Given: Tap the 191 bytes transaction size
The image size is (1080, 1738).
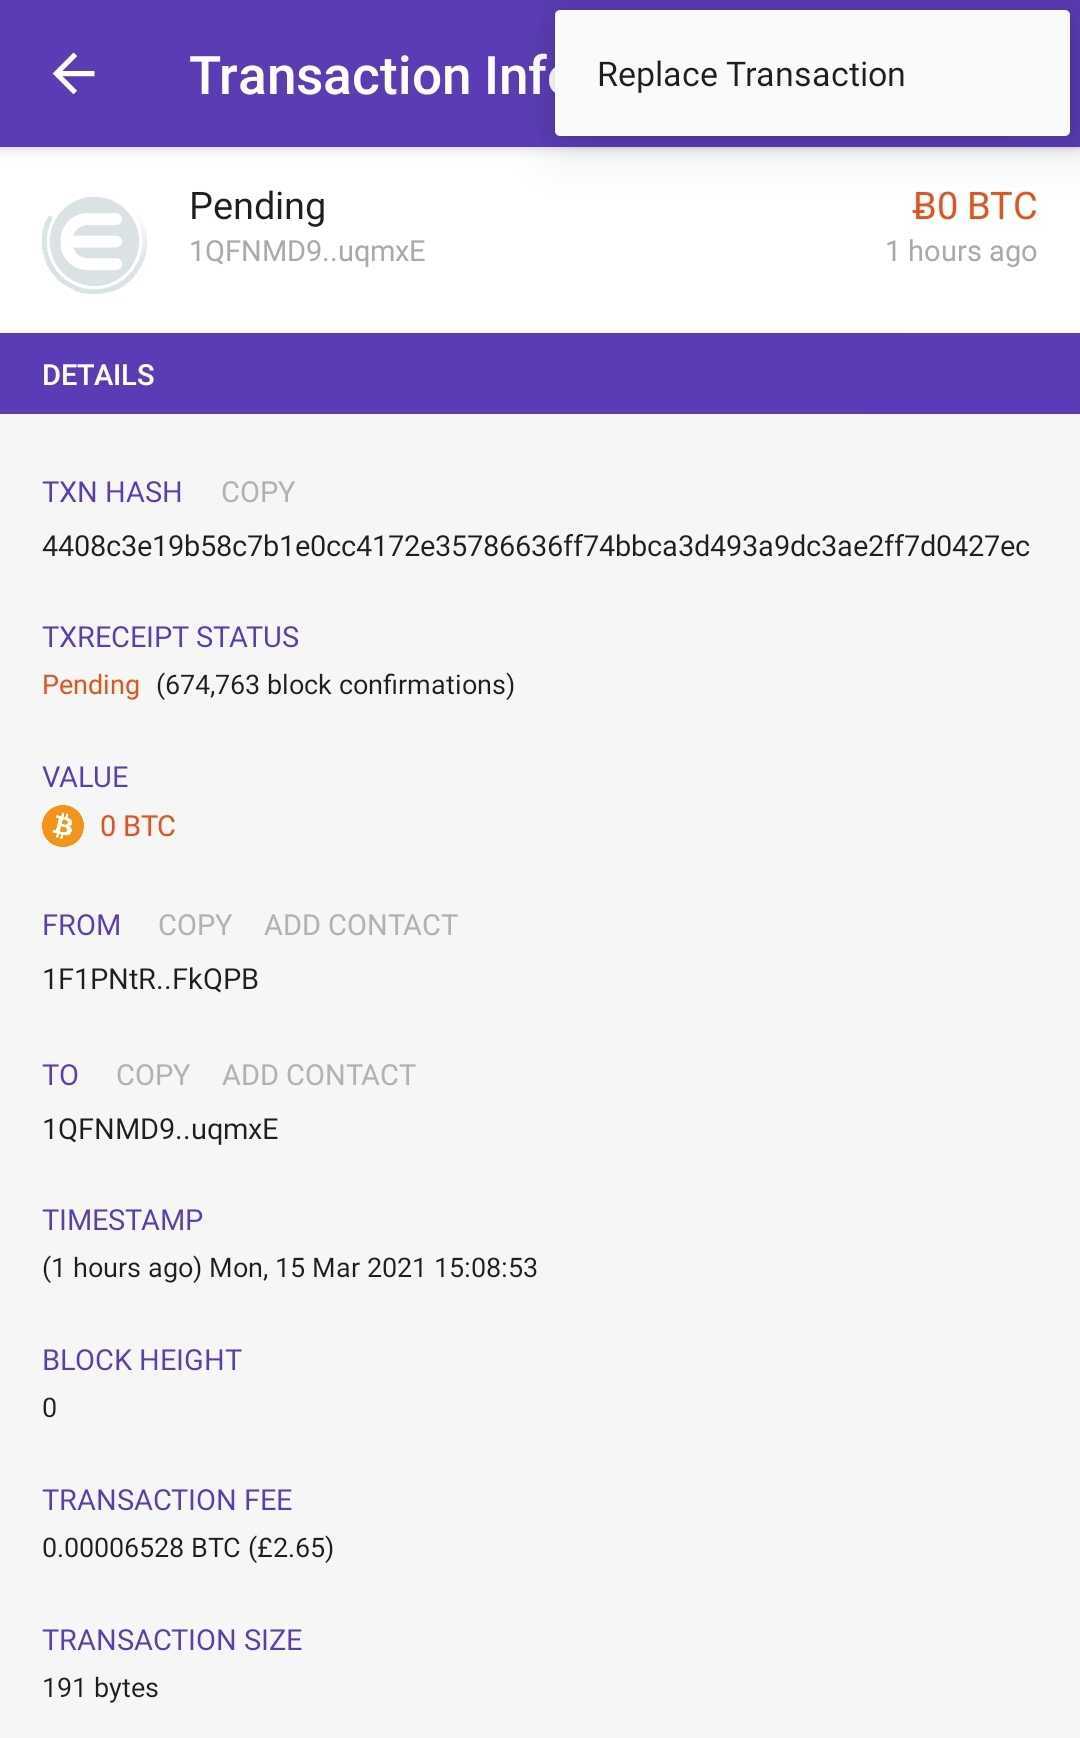Looking at the screenshot, I should point(100,1688).
